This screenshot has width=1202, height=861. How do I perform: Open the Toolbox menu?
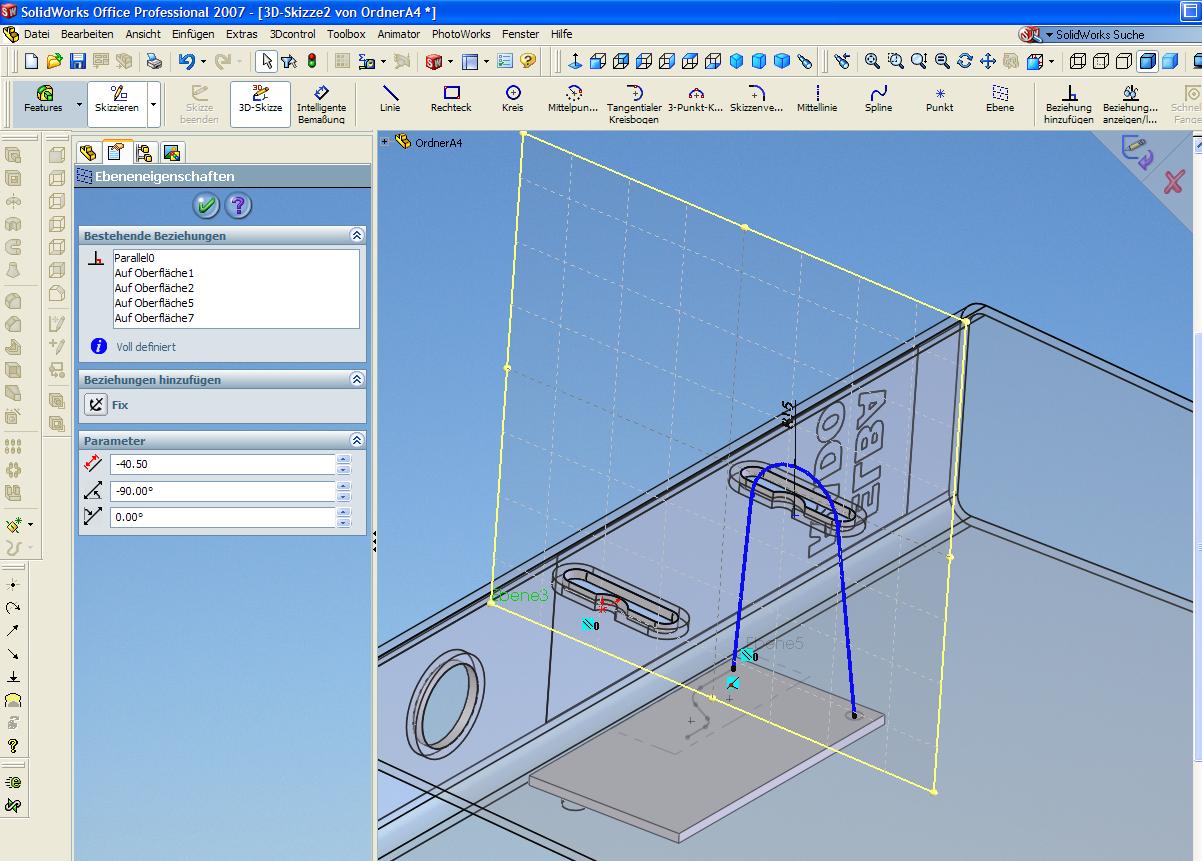pyautogui.click(x=346, y=34)
